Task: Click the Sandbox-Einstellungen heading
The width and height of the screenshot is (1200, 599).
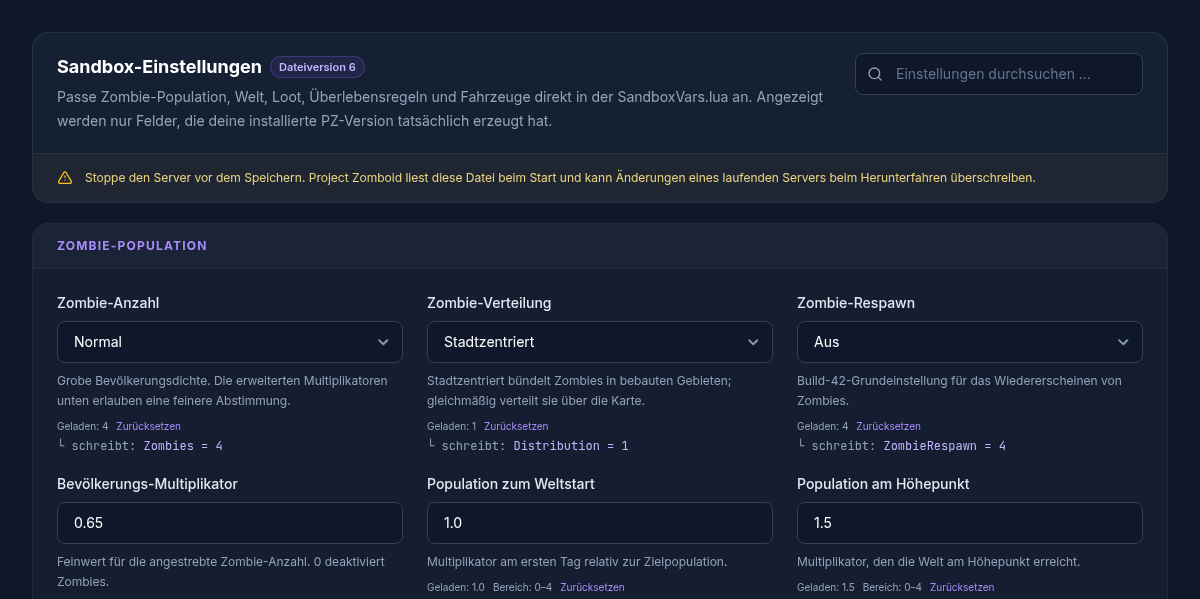Action: (x=159, y=67)
